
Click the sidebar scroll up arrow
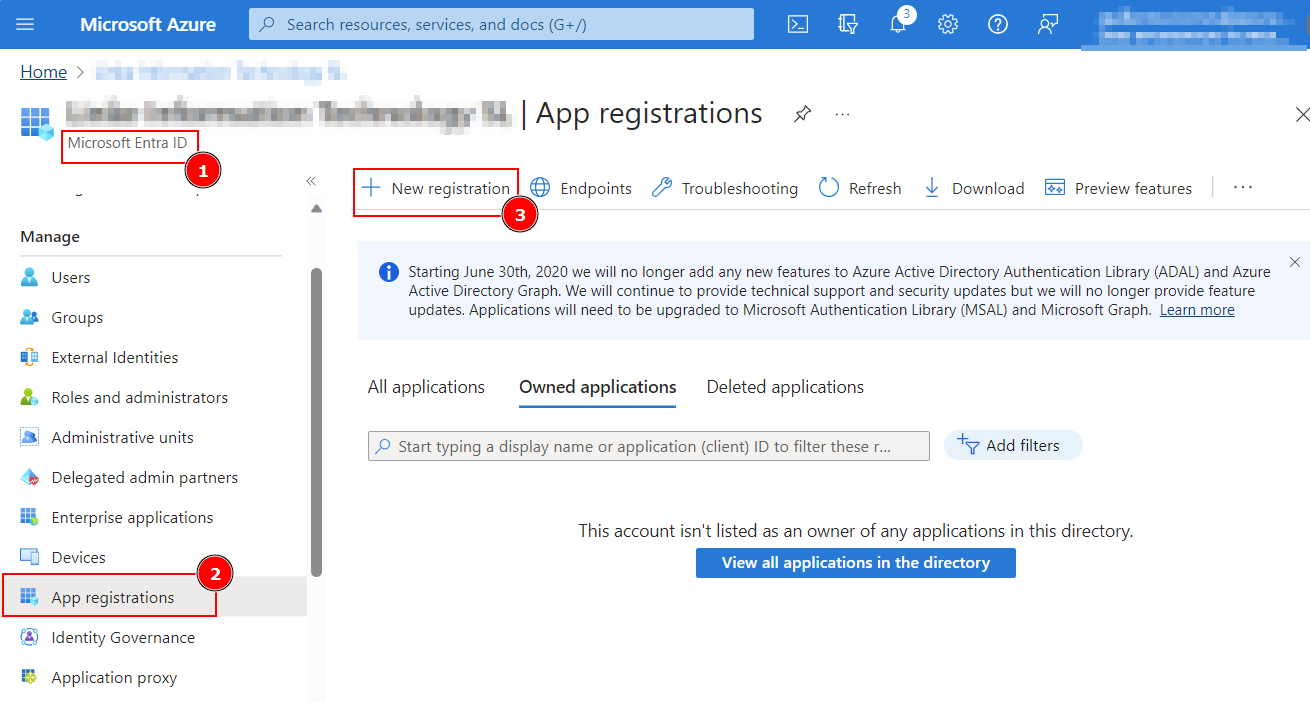click(317, 209)
